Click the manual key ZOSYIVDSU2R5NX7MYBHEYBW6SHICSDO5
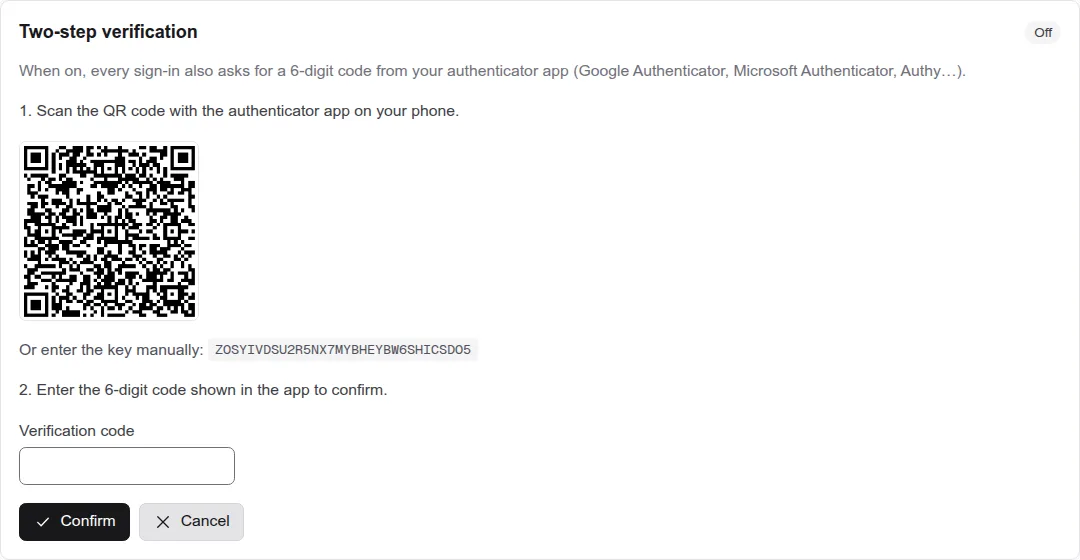The image size is (1080, 560). (343, 350)
